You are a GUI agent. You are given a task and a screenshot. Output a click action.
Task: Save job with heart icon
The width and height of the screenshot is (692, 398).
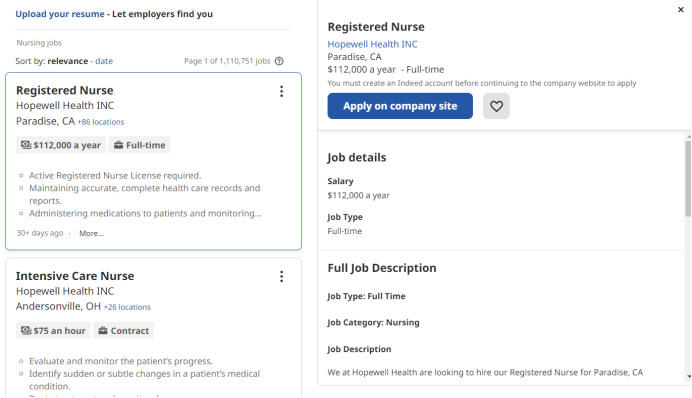[496, 106]
